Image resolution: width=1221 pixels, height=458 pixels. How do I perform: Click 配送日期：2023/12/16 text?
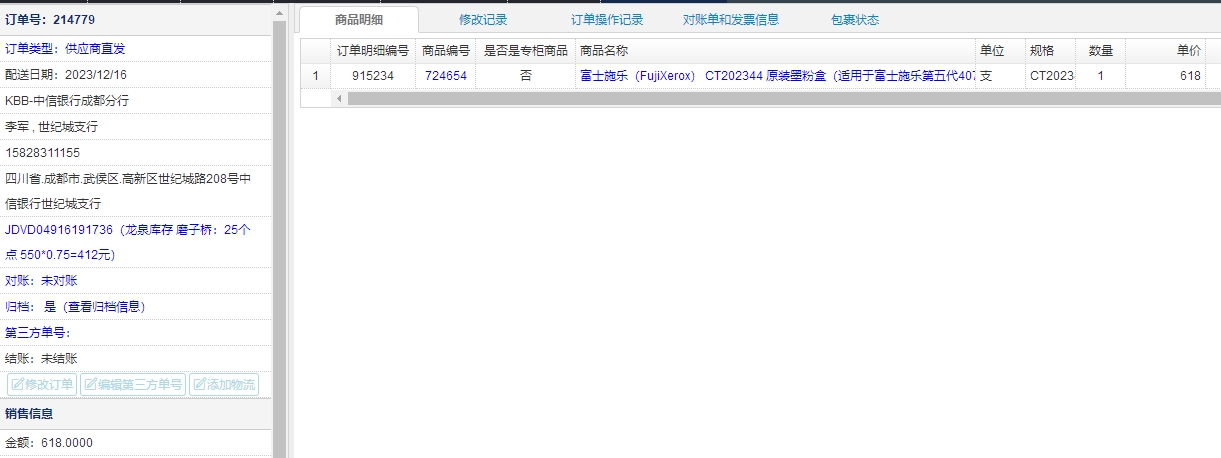pyautogui.click(x=66, y=75)
